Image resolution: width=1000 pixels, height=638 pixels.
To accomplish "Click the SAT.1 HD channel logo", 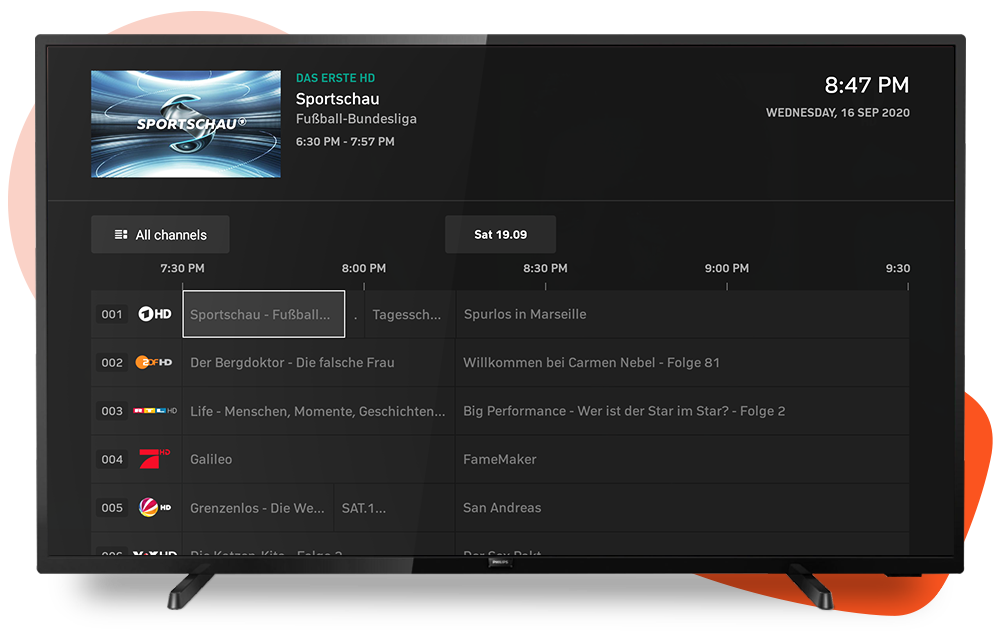I will pyautogui.click(x=155, y=508).
